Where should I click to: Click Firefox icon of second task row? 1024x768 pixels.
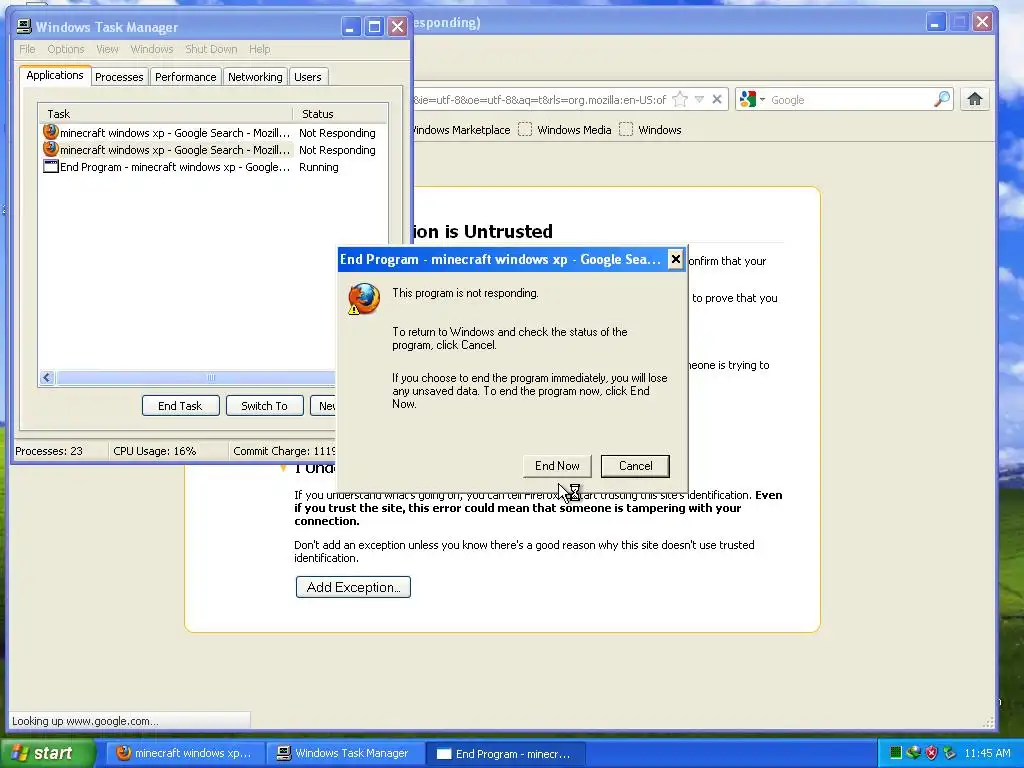(x=51, y=149)
